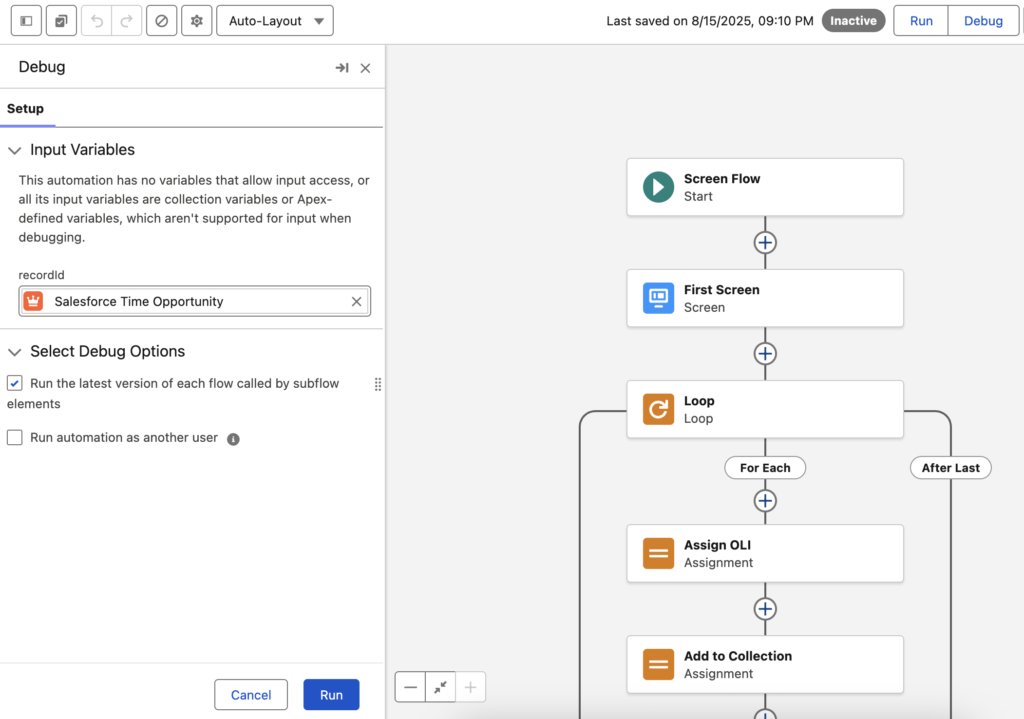The width and height of the screenshot is (1024, 719).
Task: Click the First Screen title text
Action: (x=722, y=290)
